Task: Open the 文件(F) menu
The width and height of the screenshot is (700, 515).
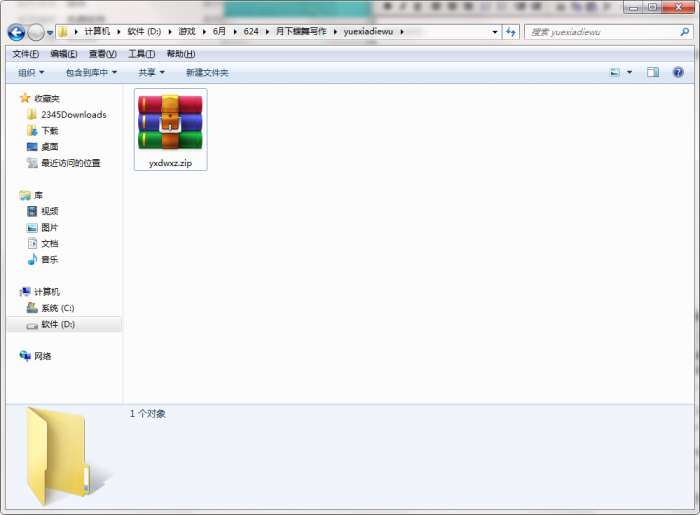Action: point(25,54)
